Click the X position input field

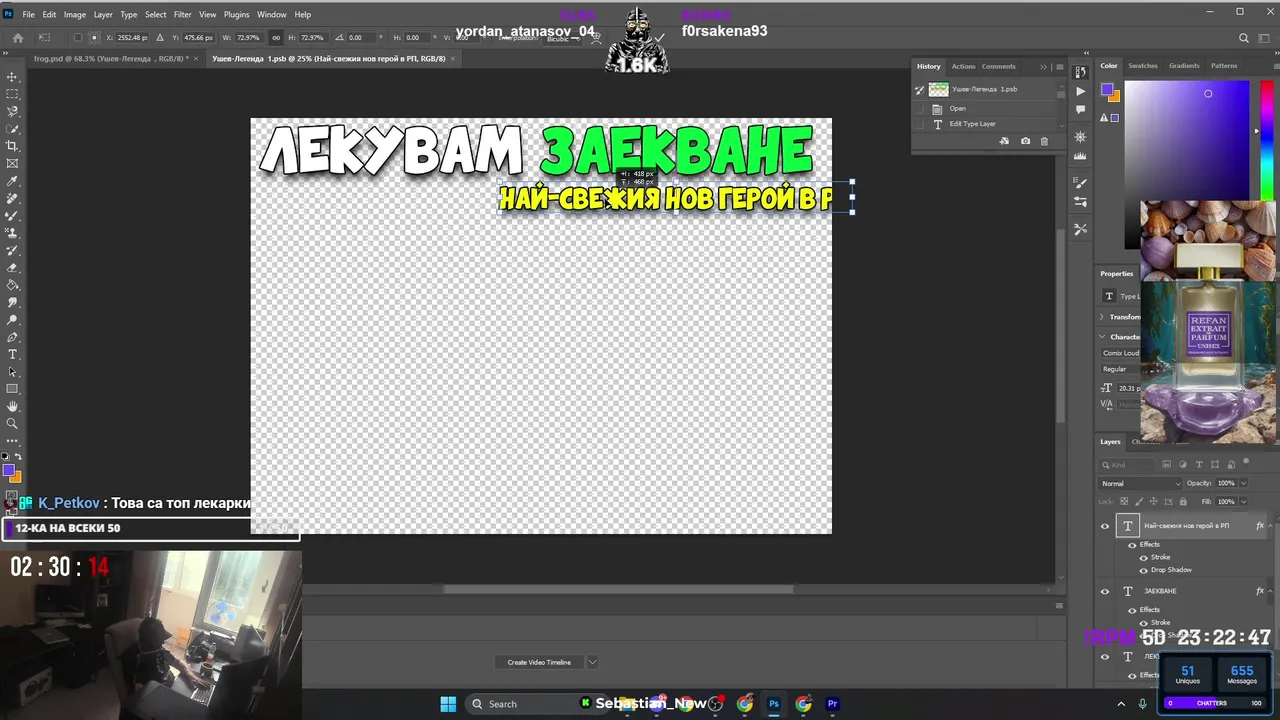[x=131, y=38]
